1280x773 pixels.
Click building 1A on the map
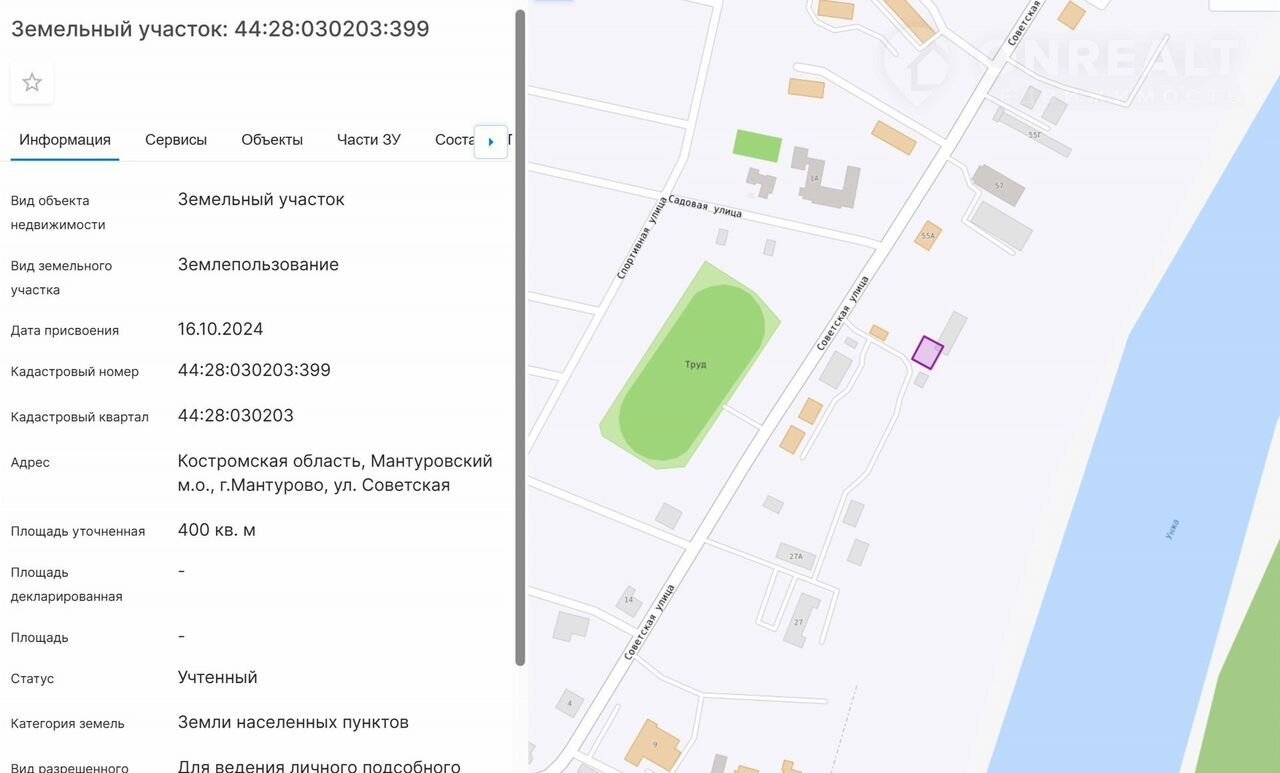[825, 180]
